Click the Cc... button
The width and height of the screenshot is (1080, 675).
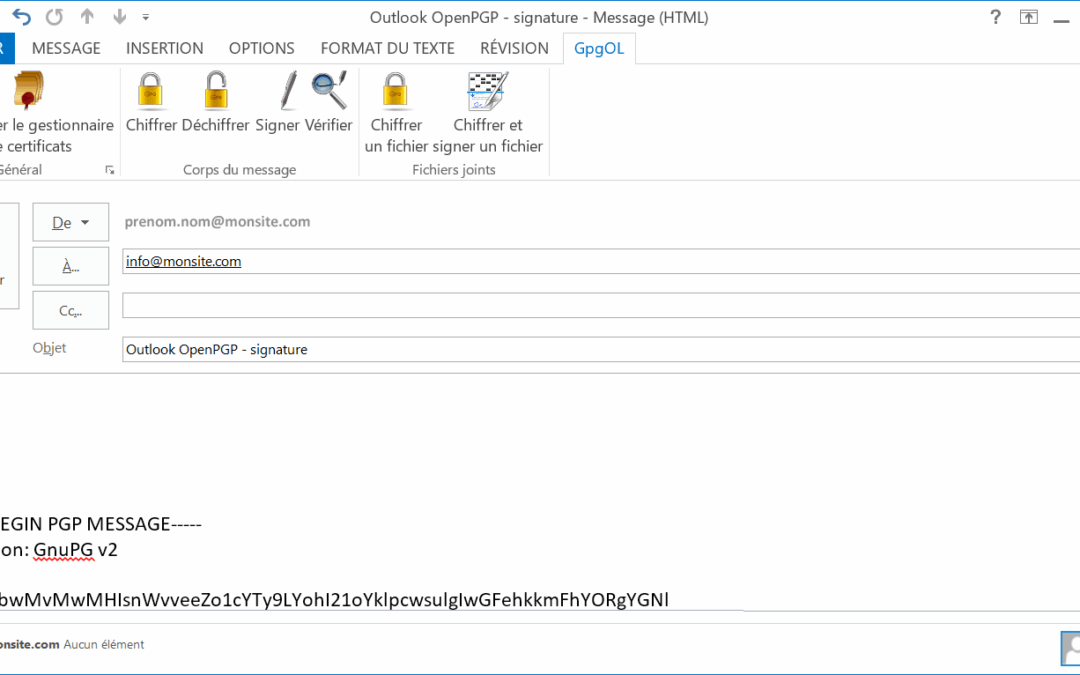click(71, 310)
